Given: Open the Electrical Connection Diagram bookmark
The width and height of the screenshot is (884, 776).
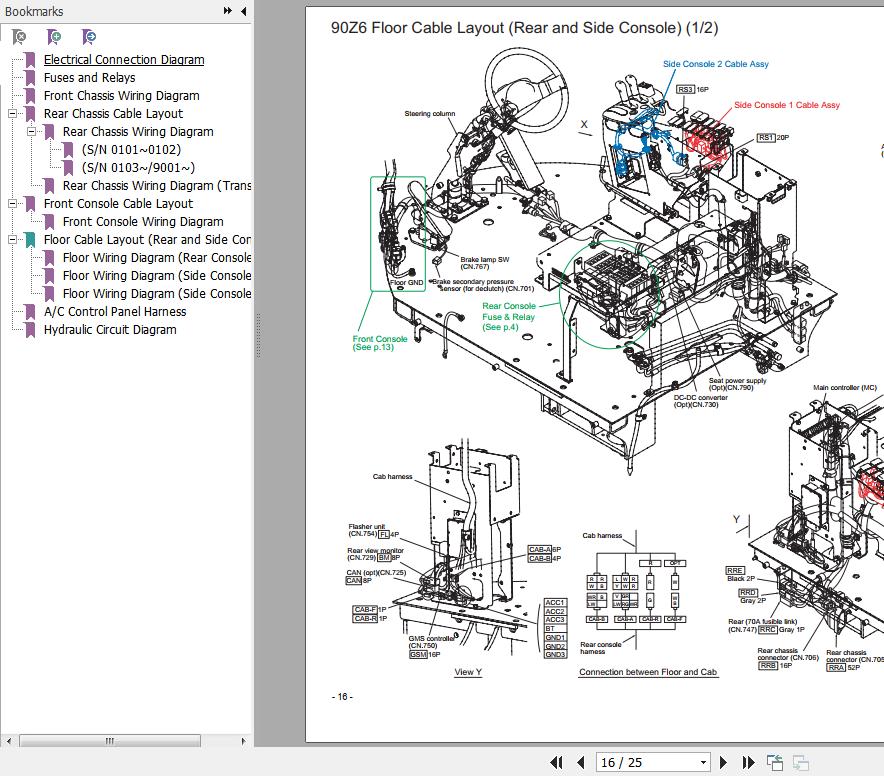Looking at the screenshot, I should 123,60.
